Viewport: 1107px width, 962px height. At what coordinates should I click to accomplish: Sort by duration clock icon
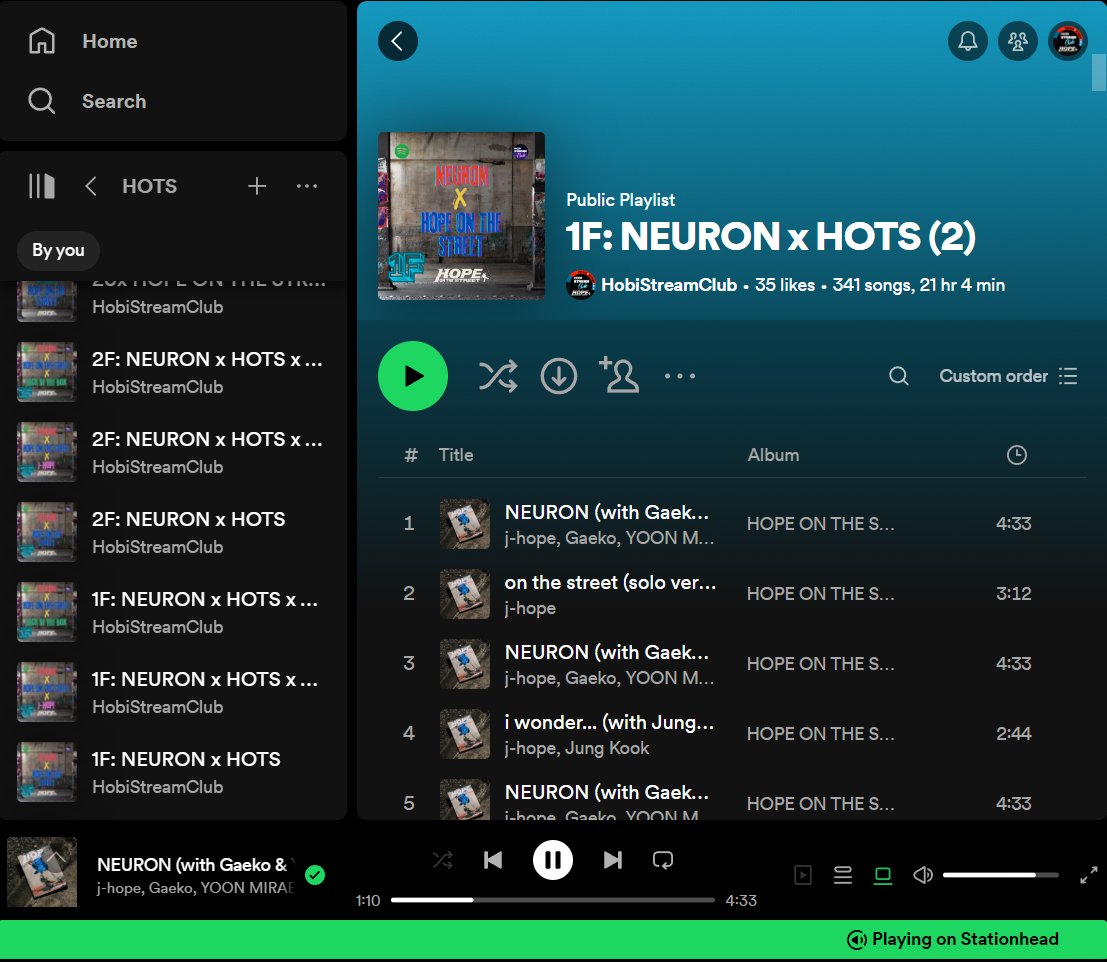1016,455
